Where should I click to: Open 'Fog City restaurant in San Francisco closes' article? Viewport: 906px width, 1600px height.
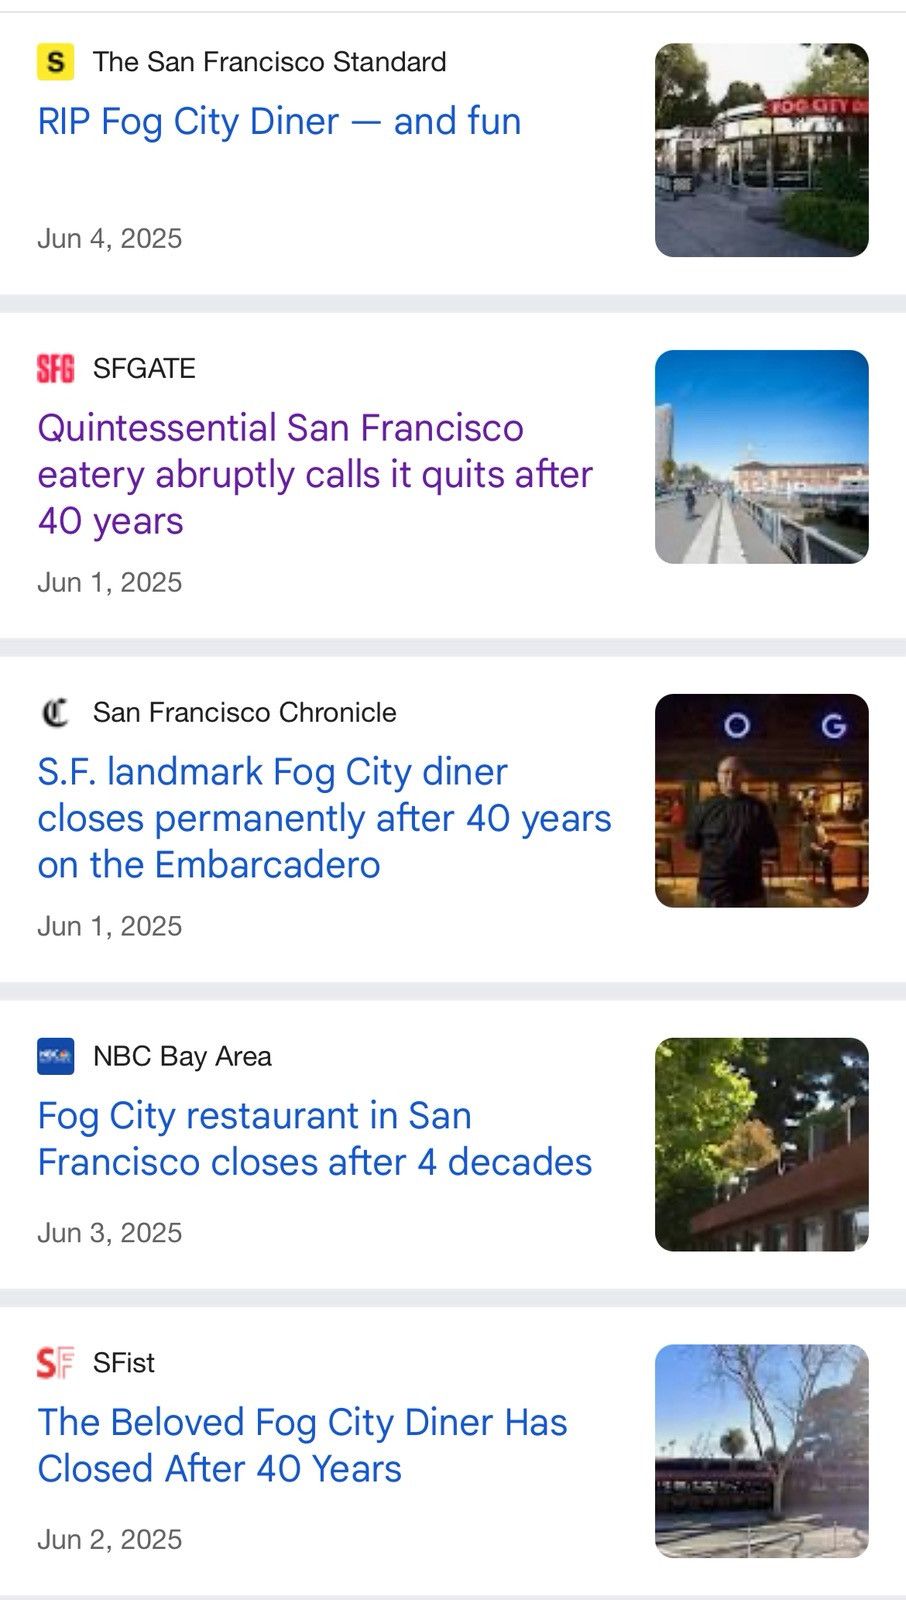[315, 1139]
